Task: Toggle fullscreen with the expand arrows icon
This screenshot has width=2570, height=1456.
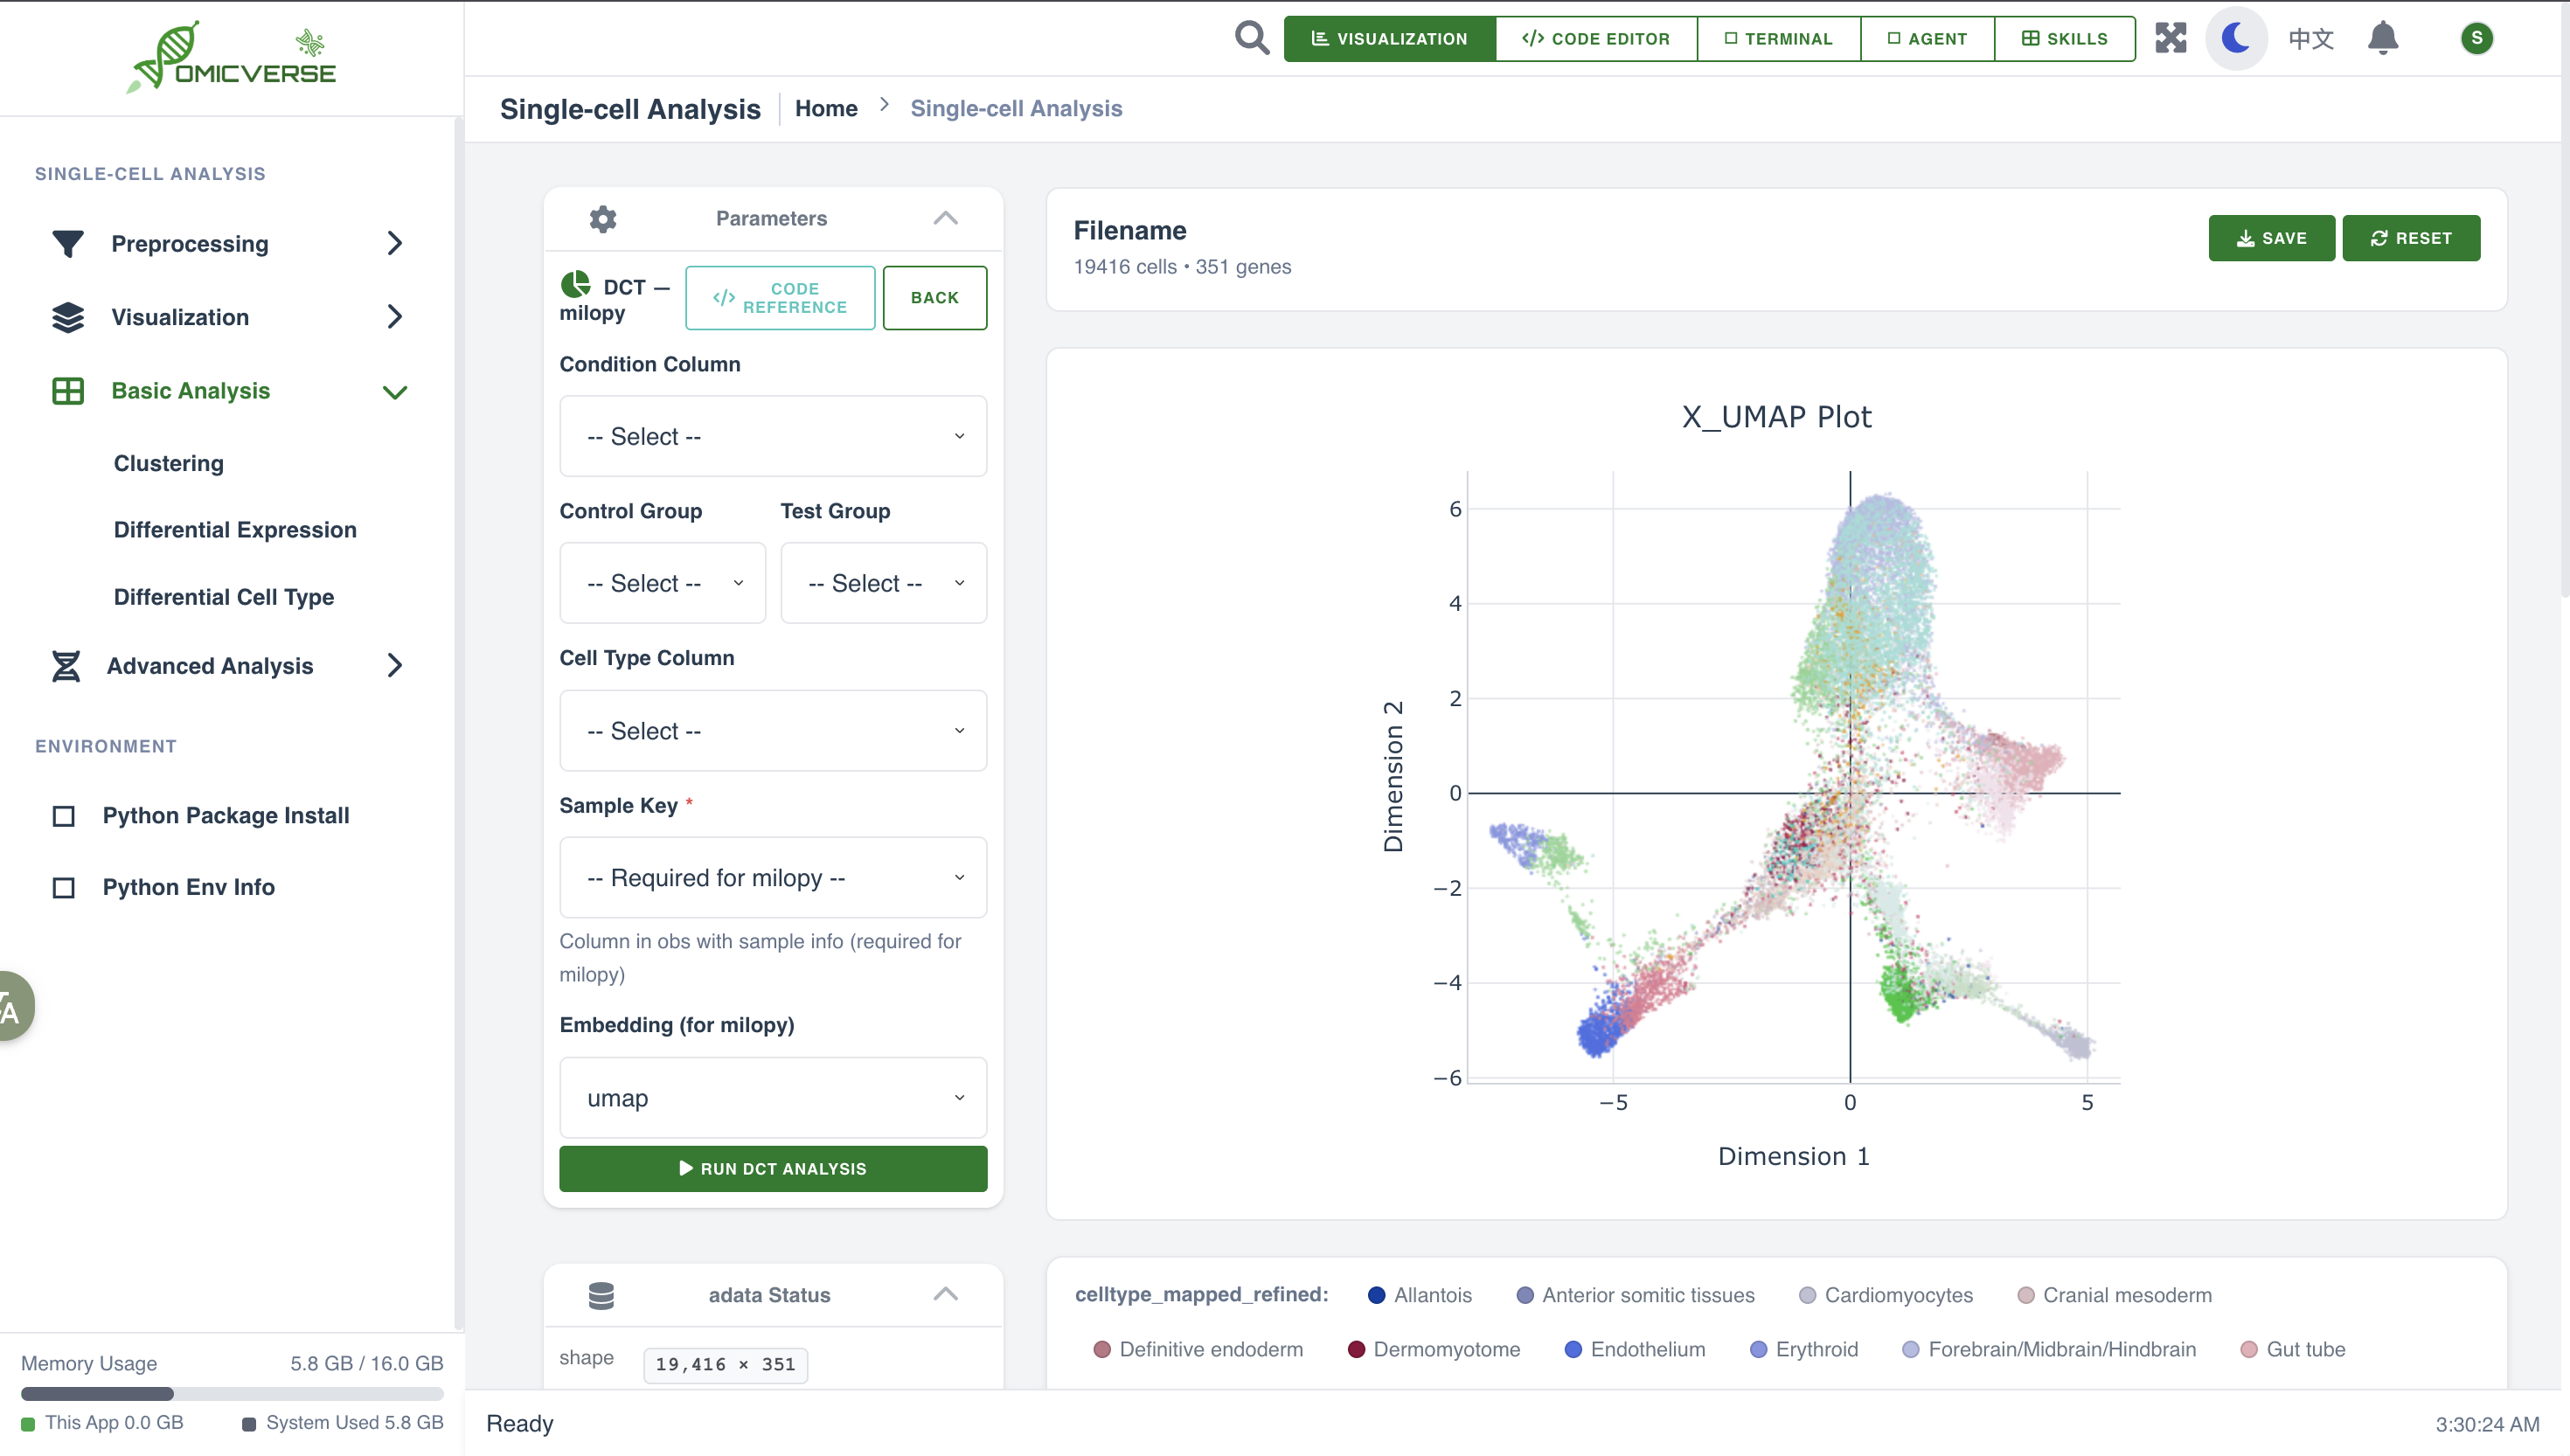Action: pos(2170,38)
